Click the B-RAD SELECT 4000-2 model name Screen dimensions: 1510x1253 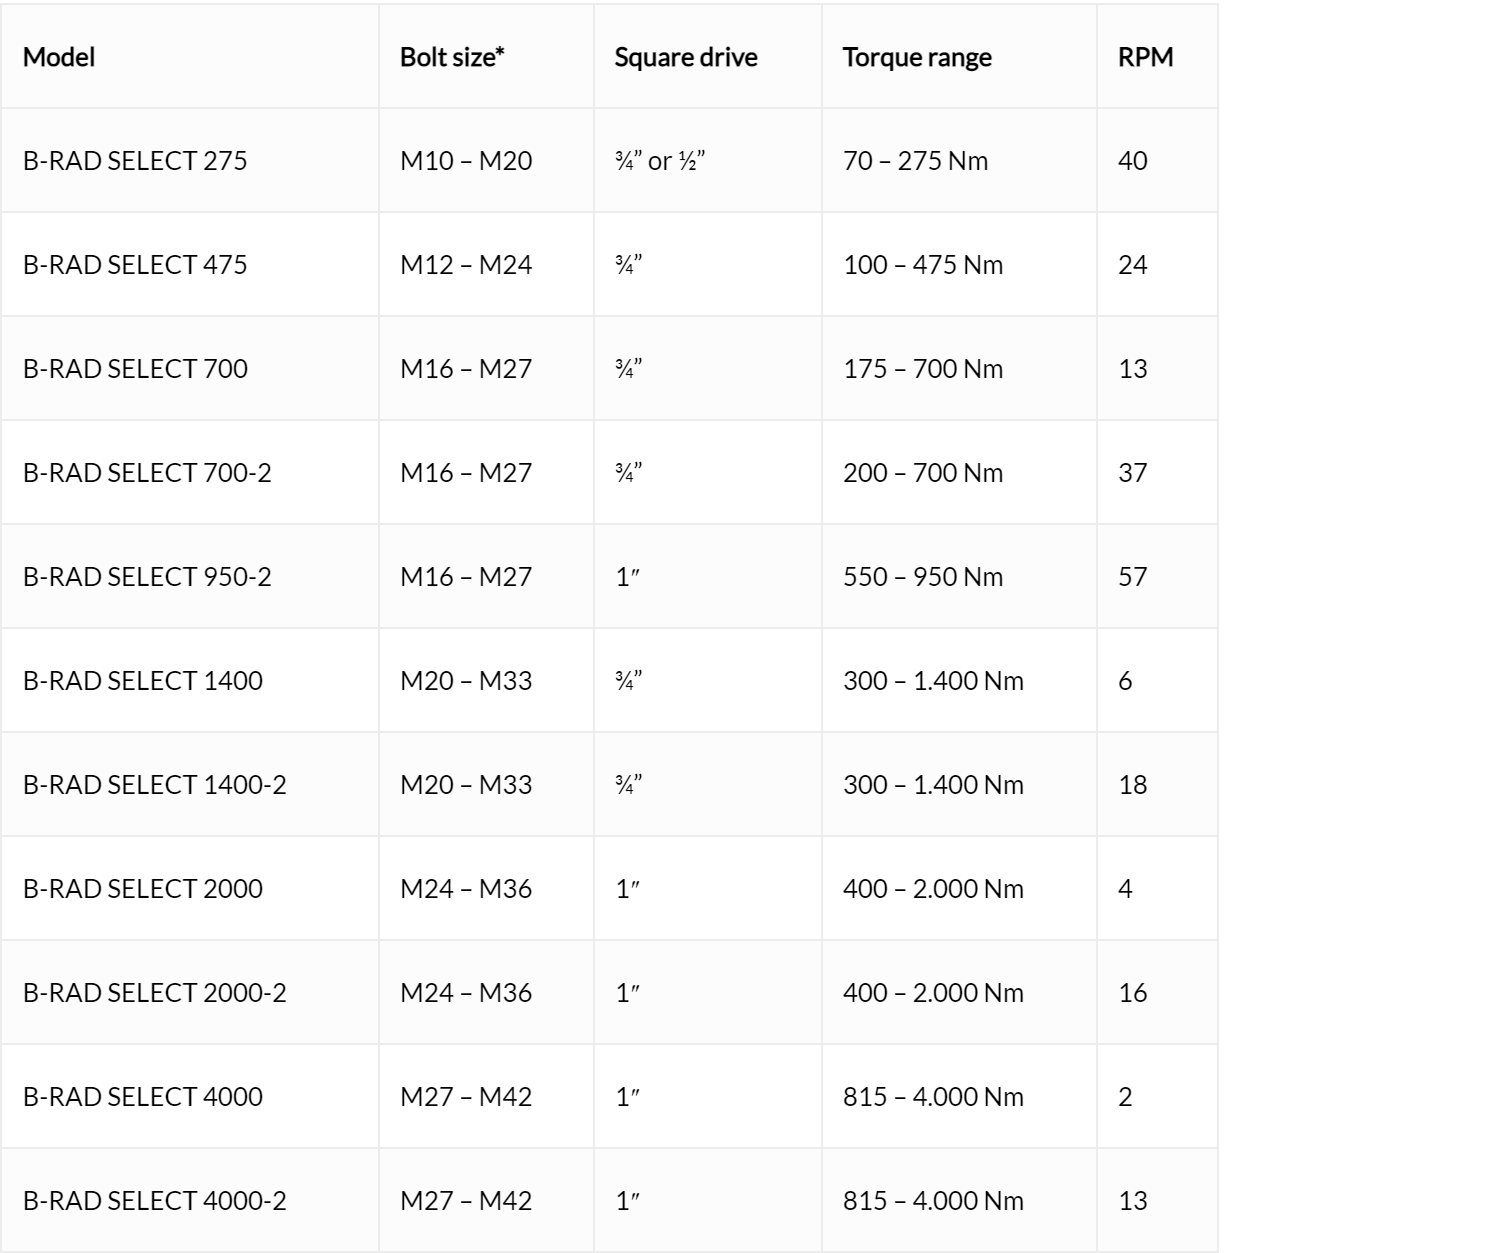[x=155, y=1201]
